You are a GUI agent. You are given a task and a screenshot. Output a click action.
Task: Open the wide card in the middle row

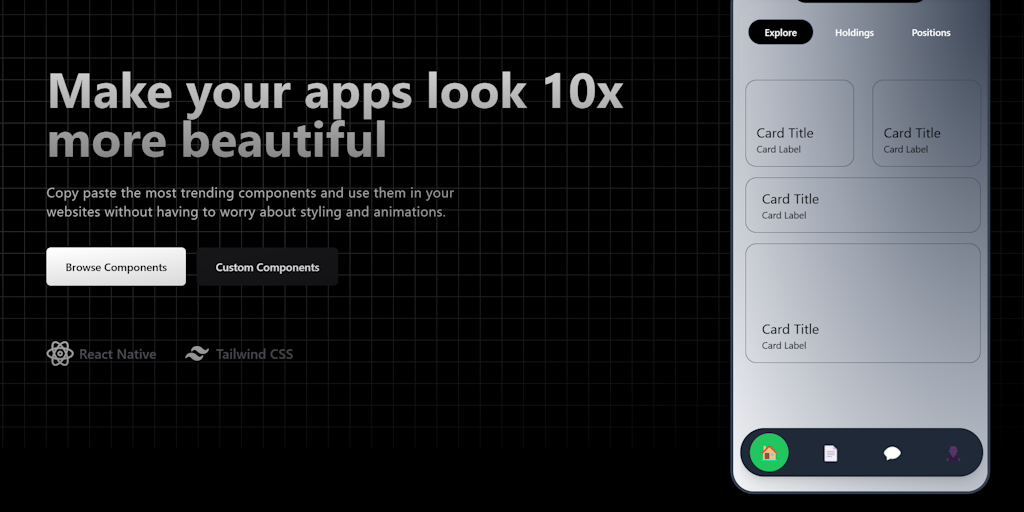[863, 205]
